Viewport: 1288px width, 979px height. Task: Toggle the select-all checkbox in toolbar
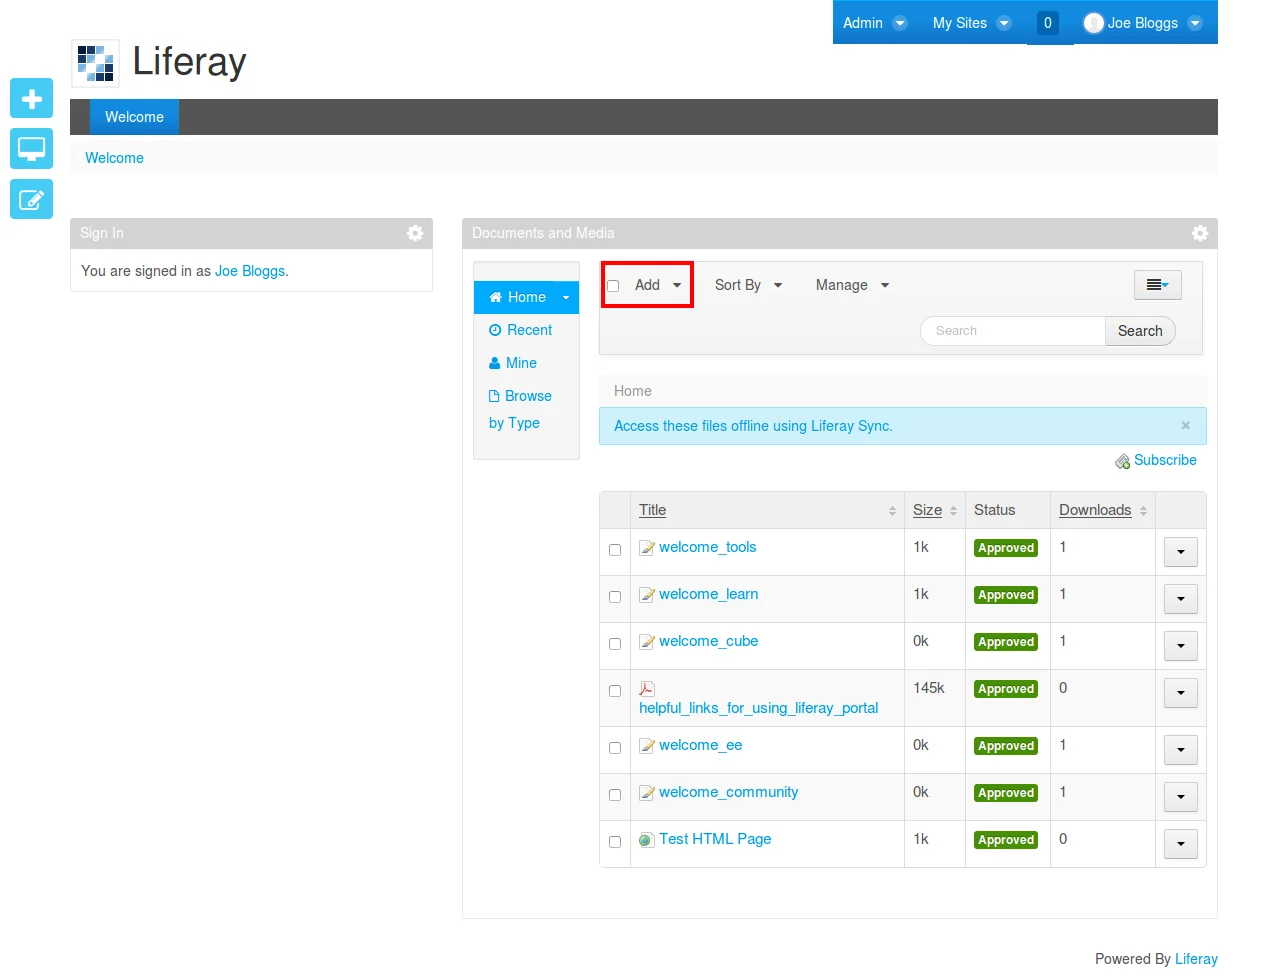(613, 286)
